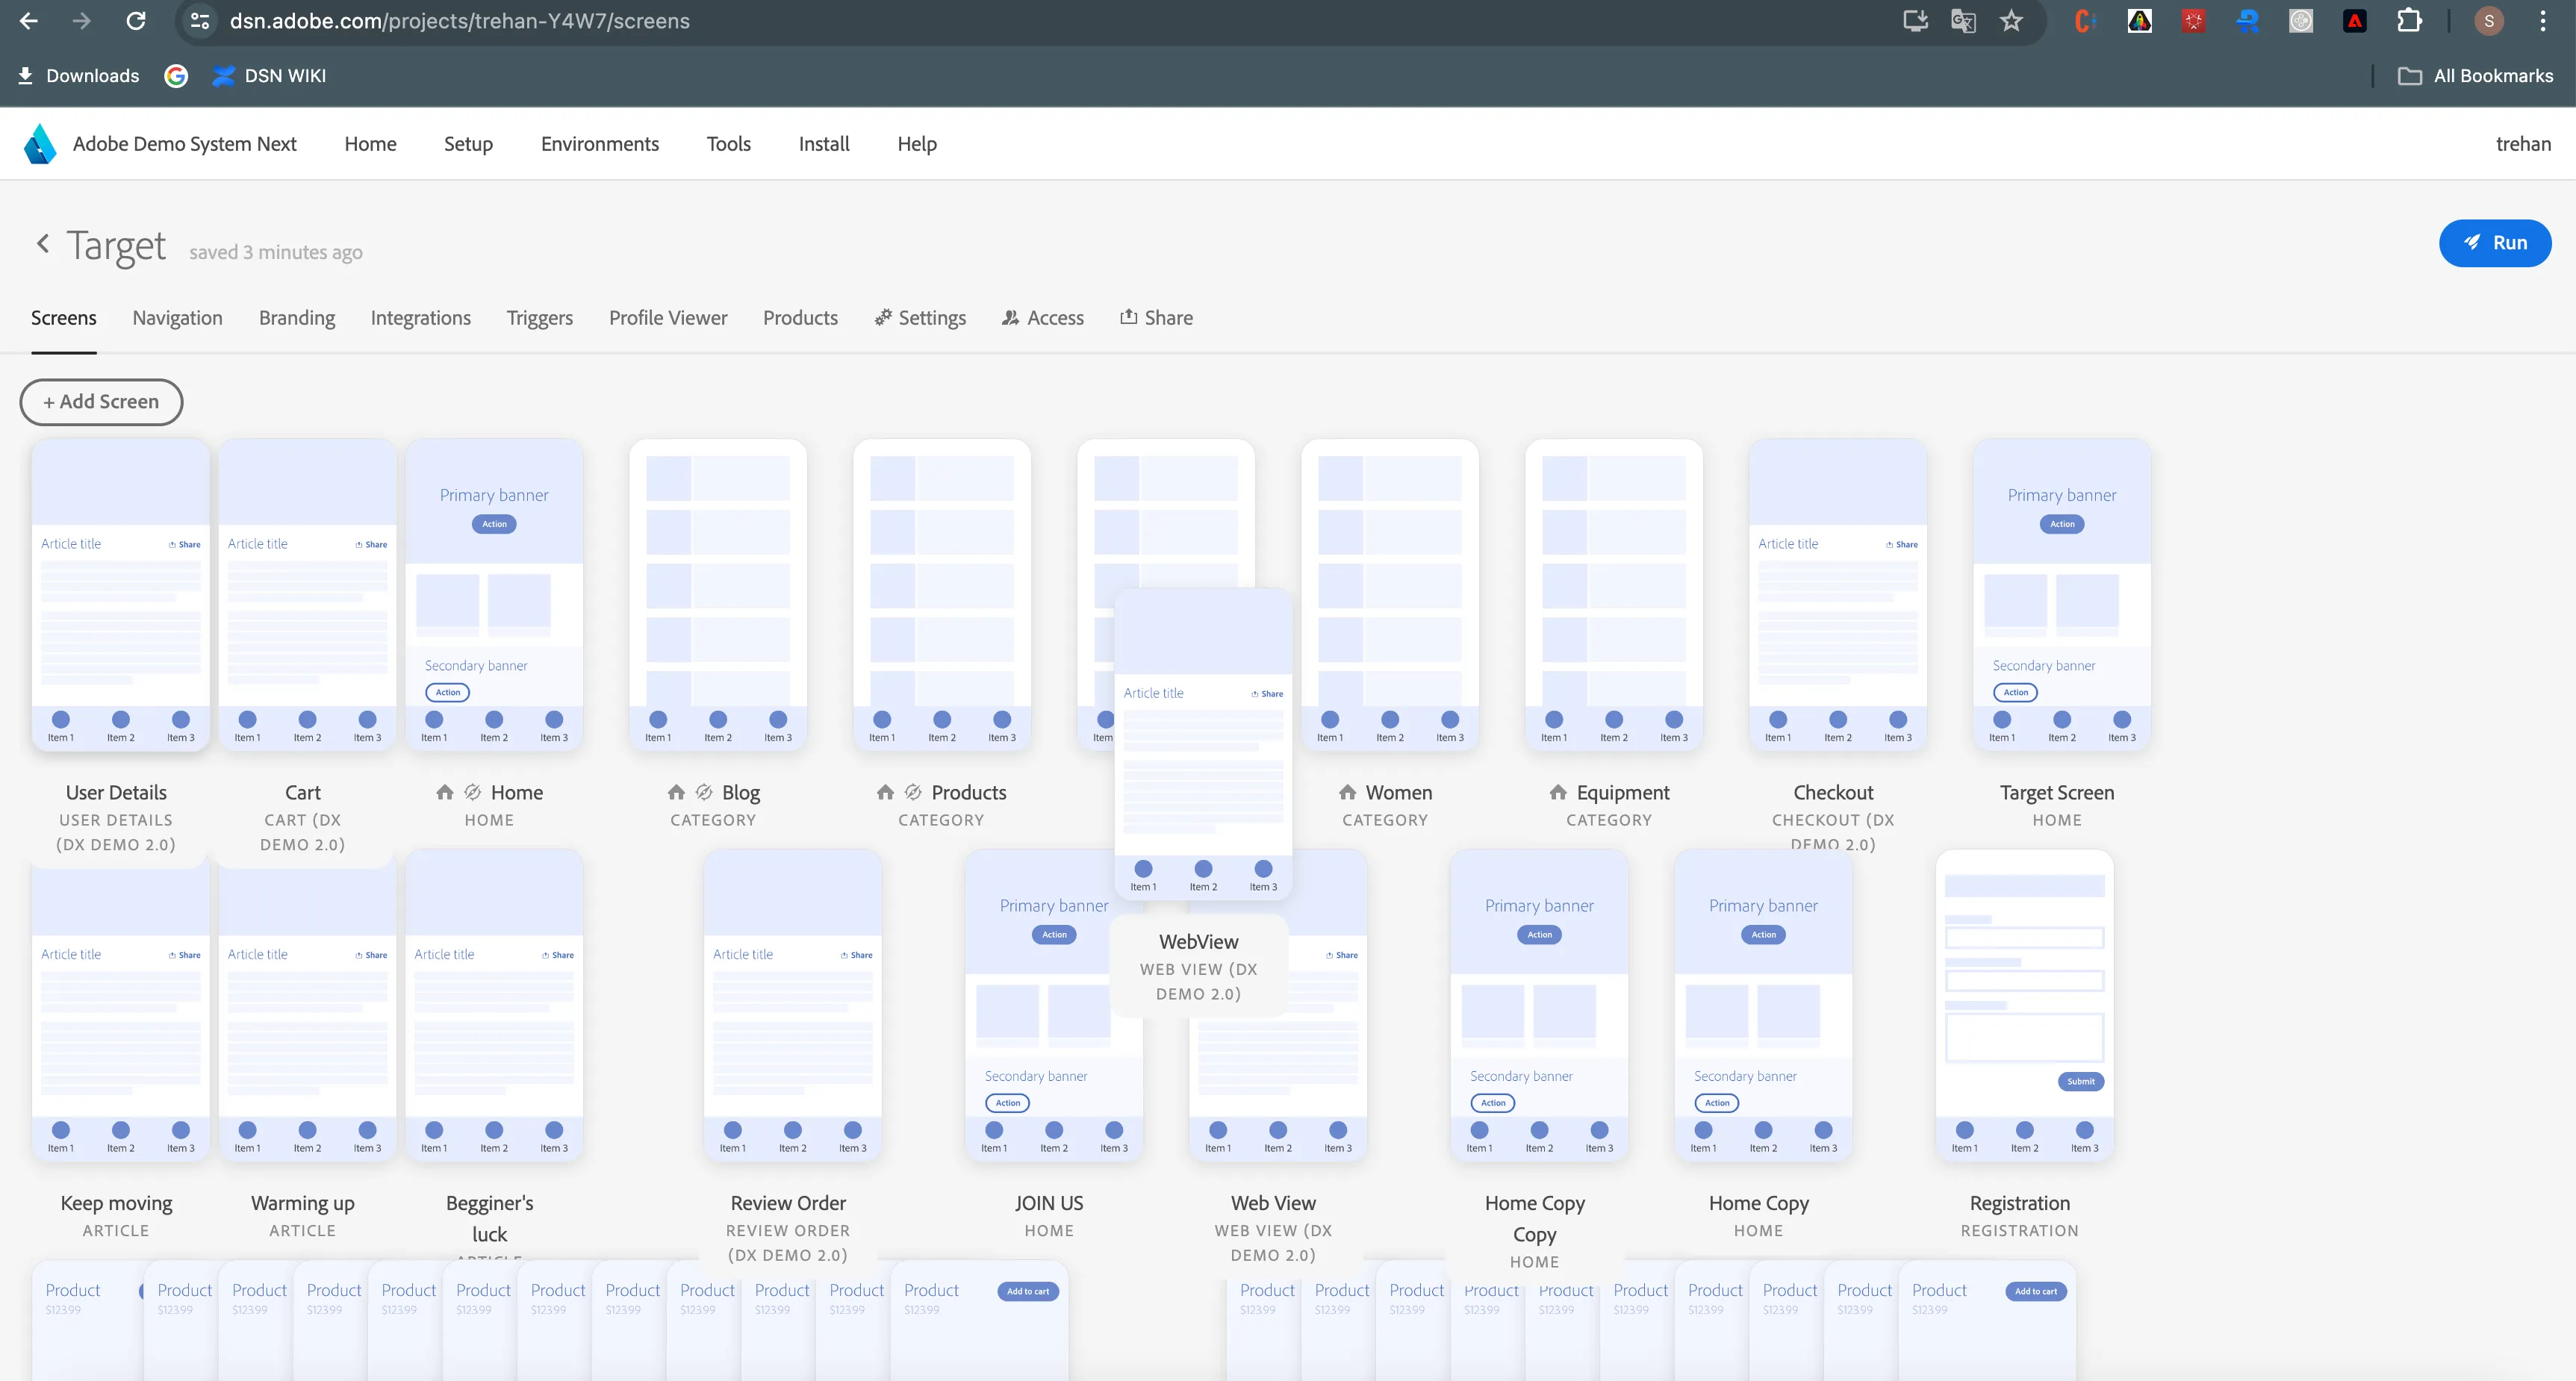Click the Run button
Image resolution: width=2576 pixels, height=1381 pixels.
pyautogui.click(x=2495, y=243)
